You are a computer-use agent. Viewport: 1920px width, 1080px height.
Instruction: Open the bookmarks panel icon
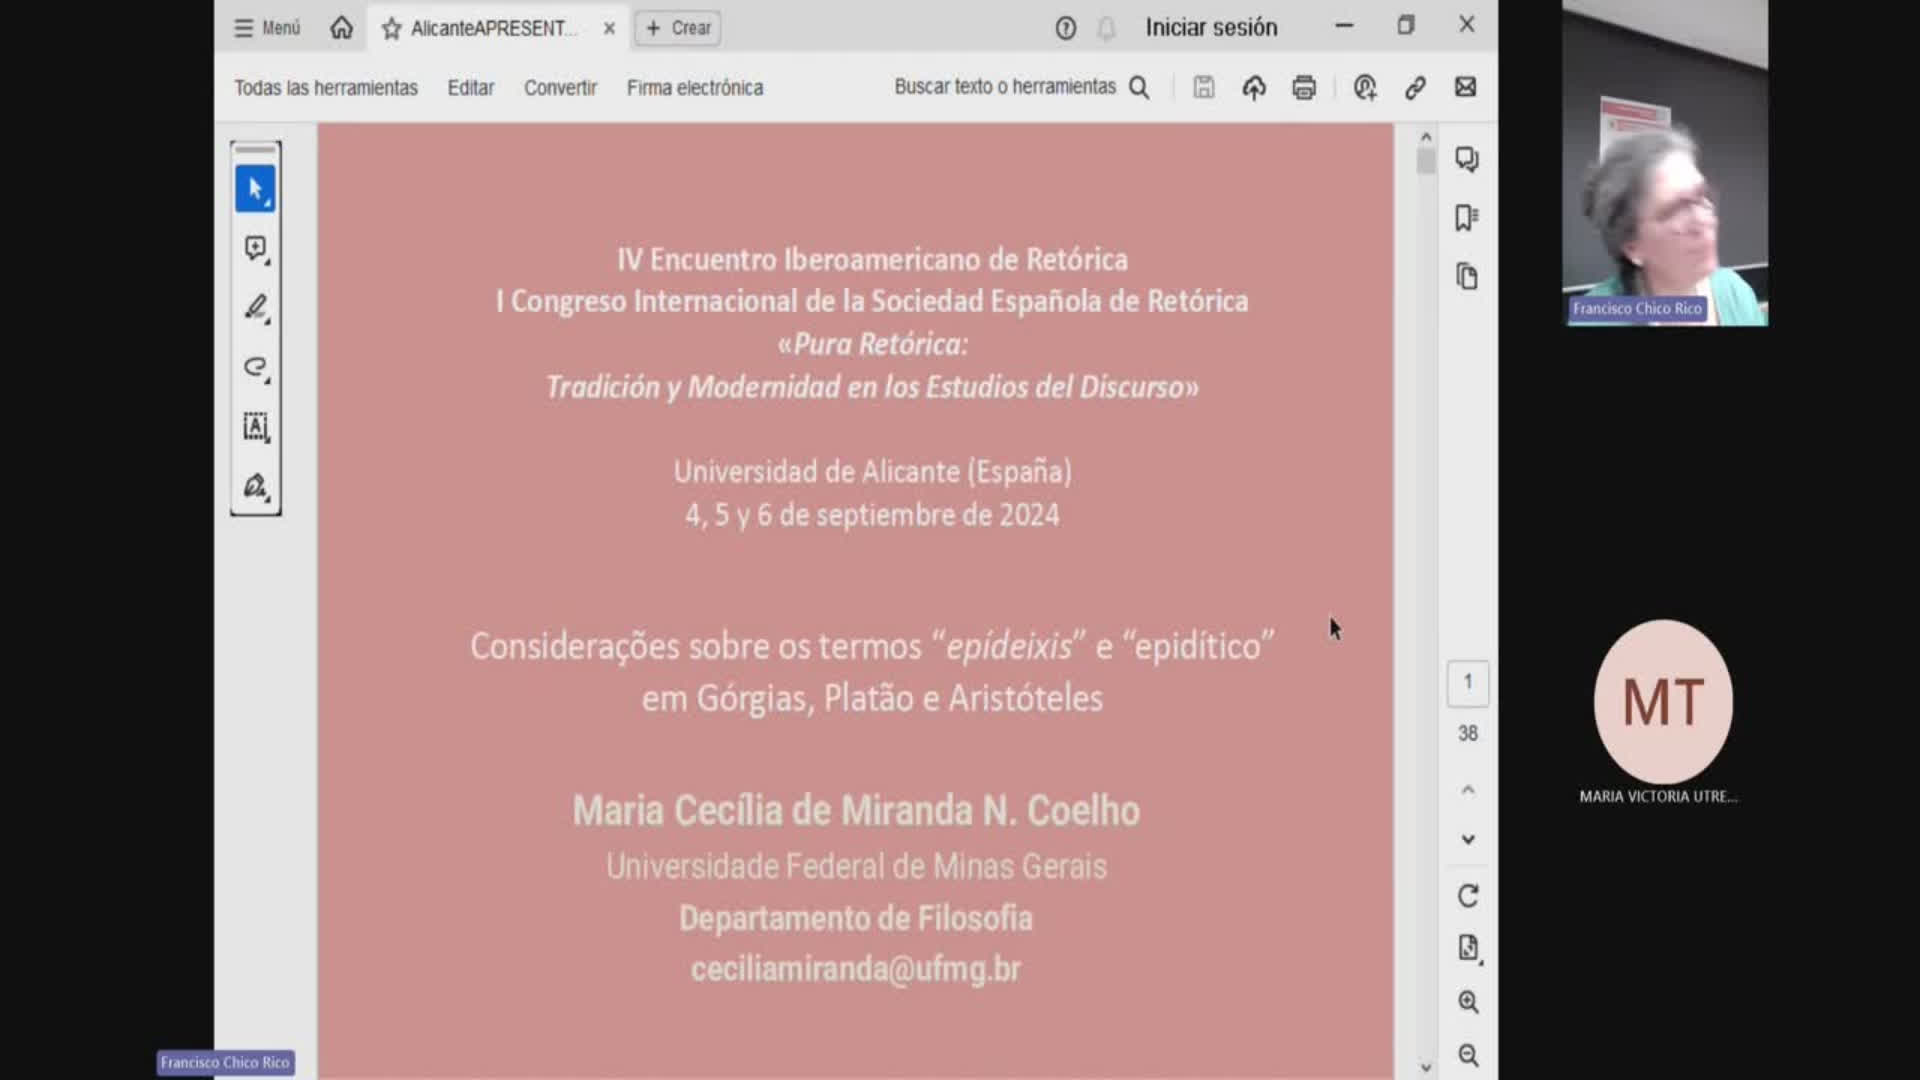point(1467,218)
